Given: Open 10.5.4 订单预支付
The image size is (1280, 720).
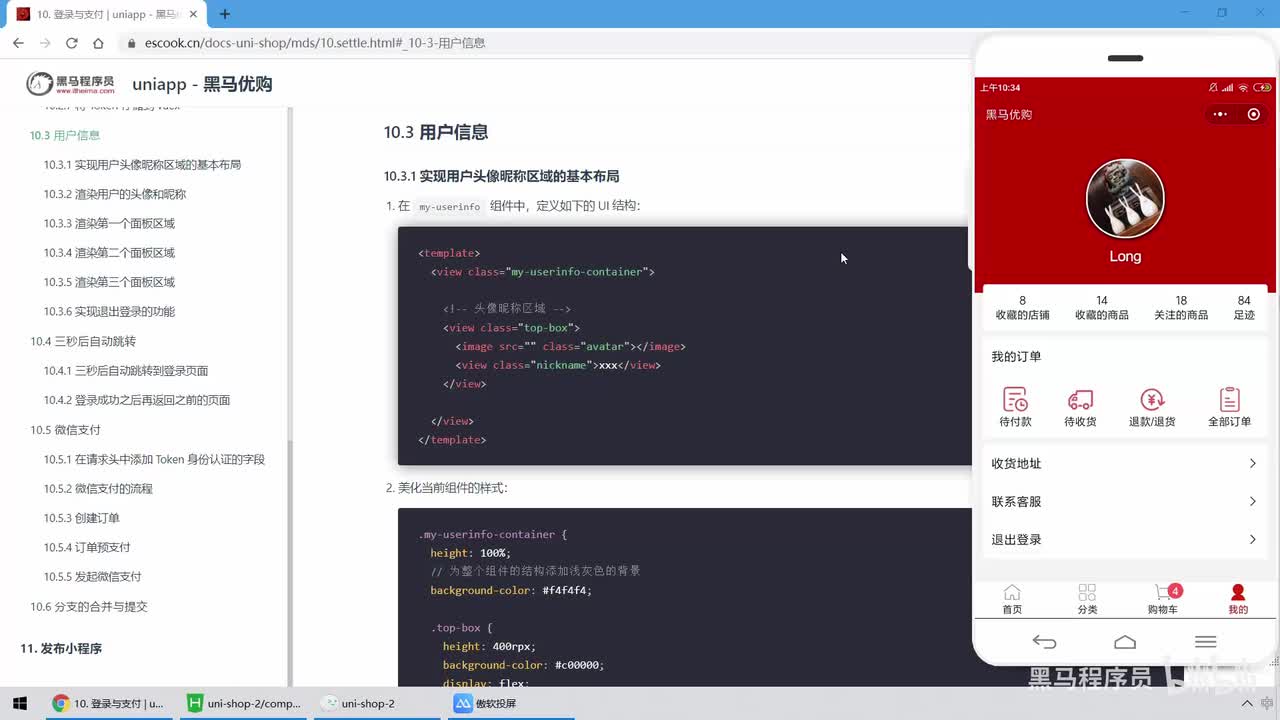Looking at the screenshot, I should pyautogui.click(x=87, y=547).
